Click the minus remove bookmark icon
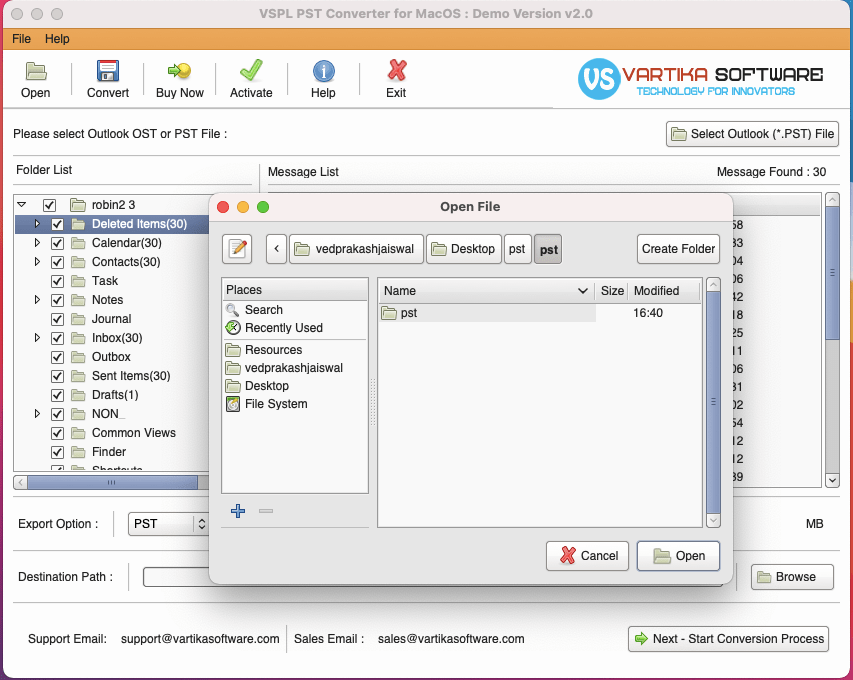The height and width of the screenshot is (680, 853). [266, 511]
